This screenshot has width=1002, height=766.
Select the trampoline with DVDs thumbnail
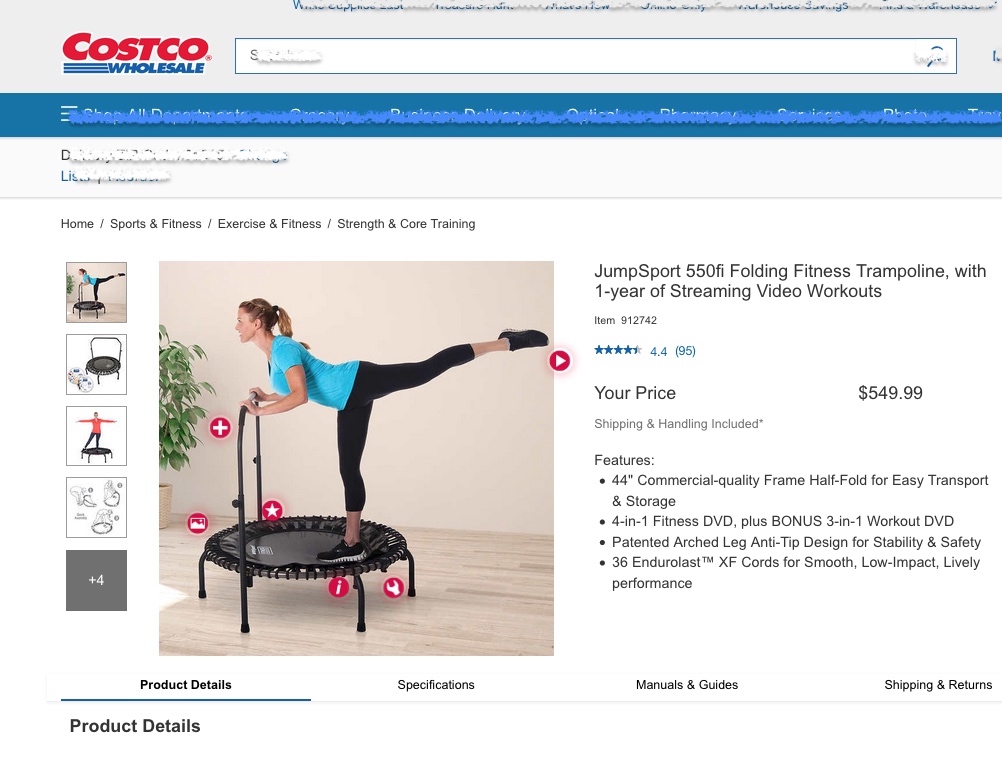96,364
